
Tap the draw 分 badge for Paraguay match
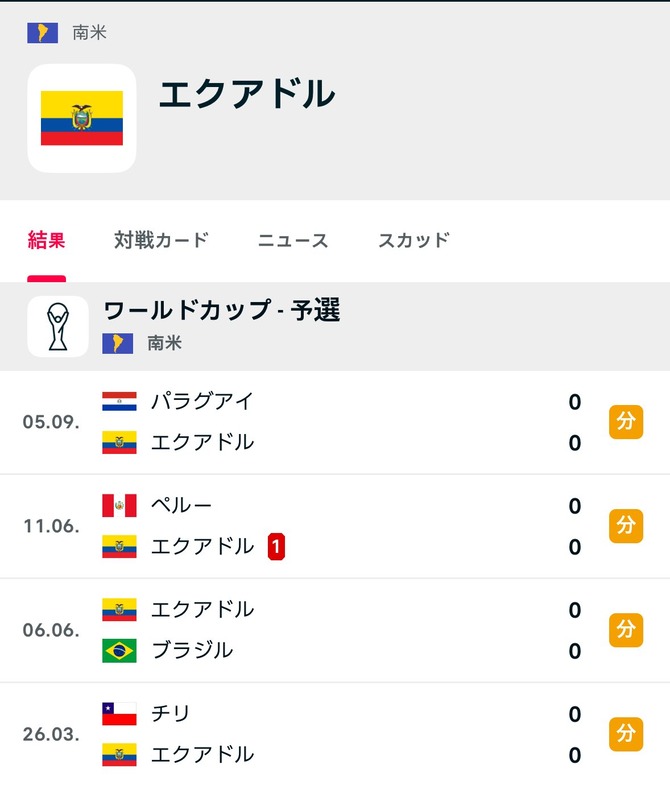(x=626, y=422)
